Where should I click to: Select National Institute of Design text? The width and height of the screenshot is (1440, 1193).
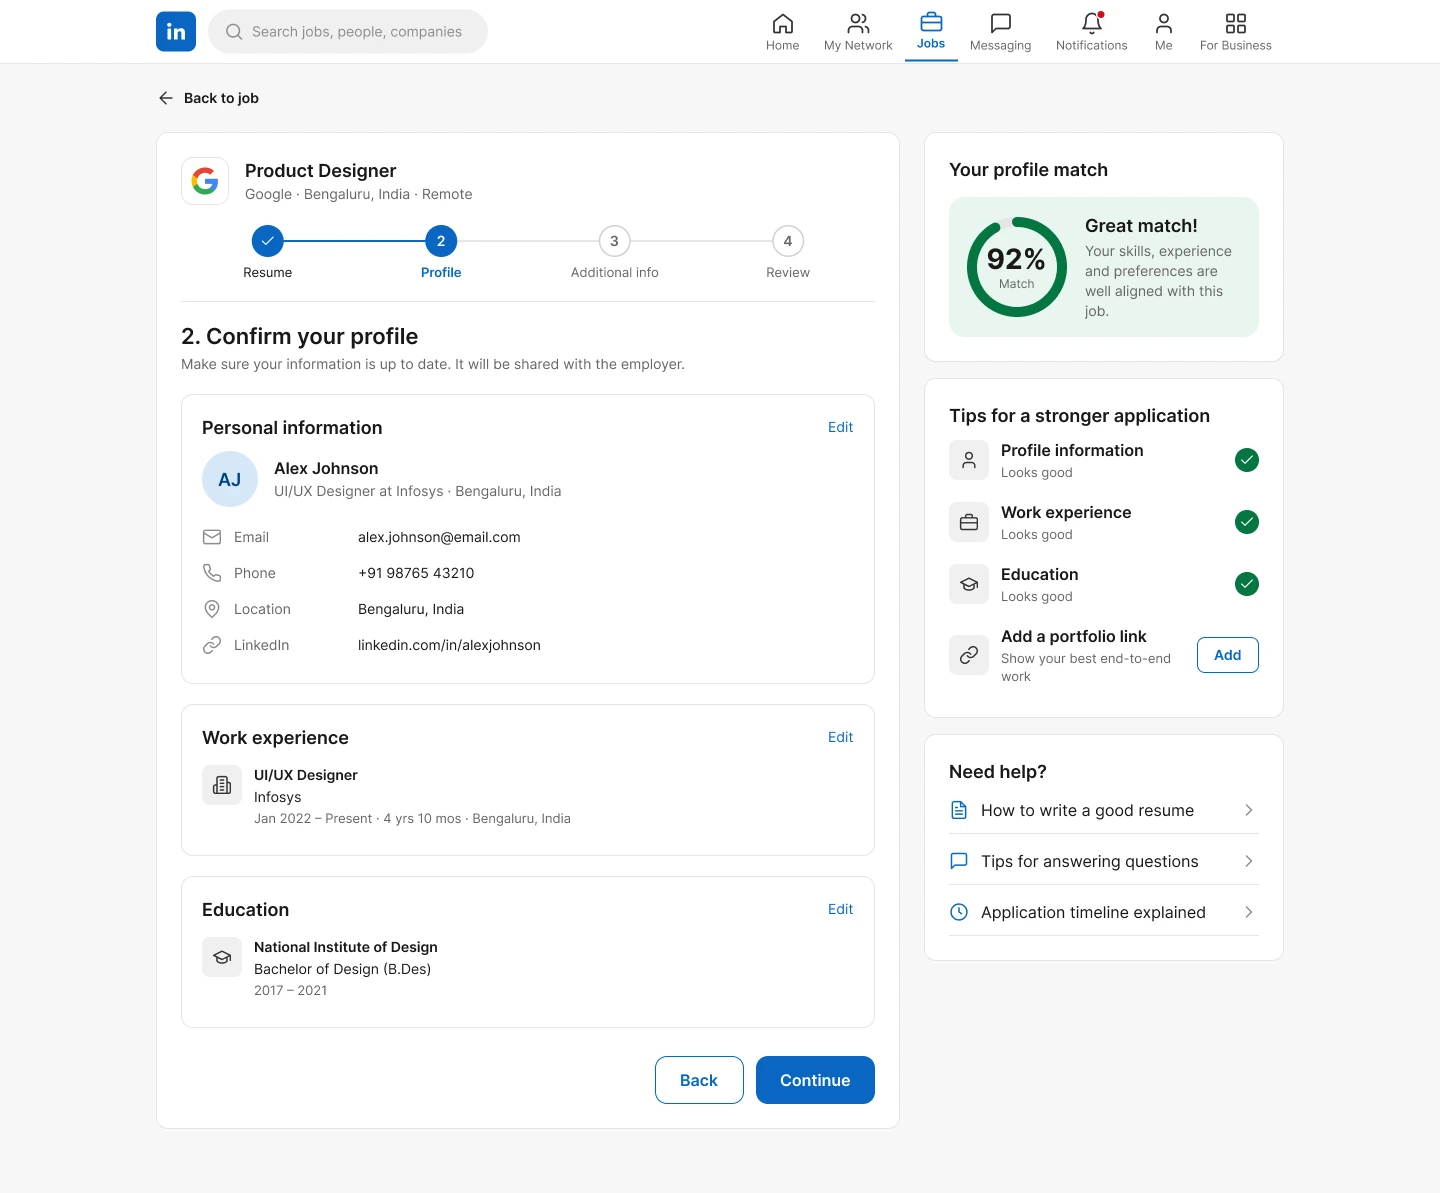click(345, 947)
